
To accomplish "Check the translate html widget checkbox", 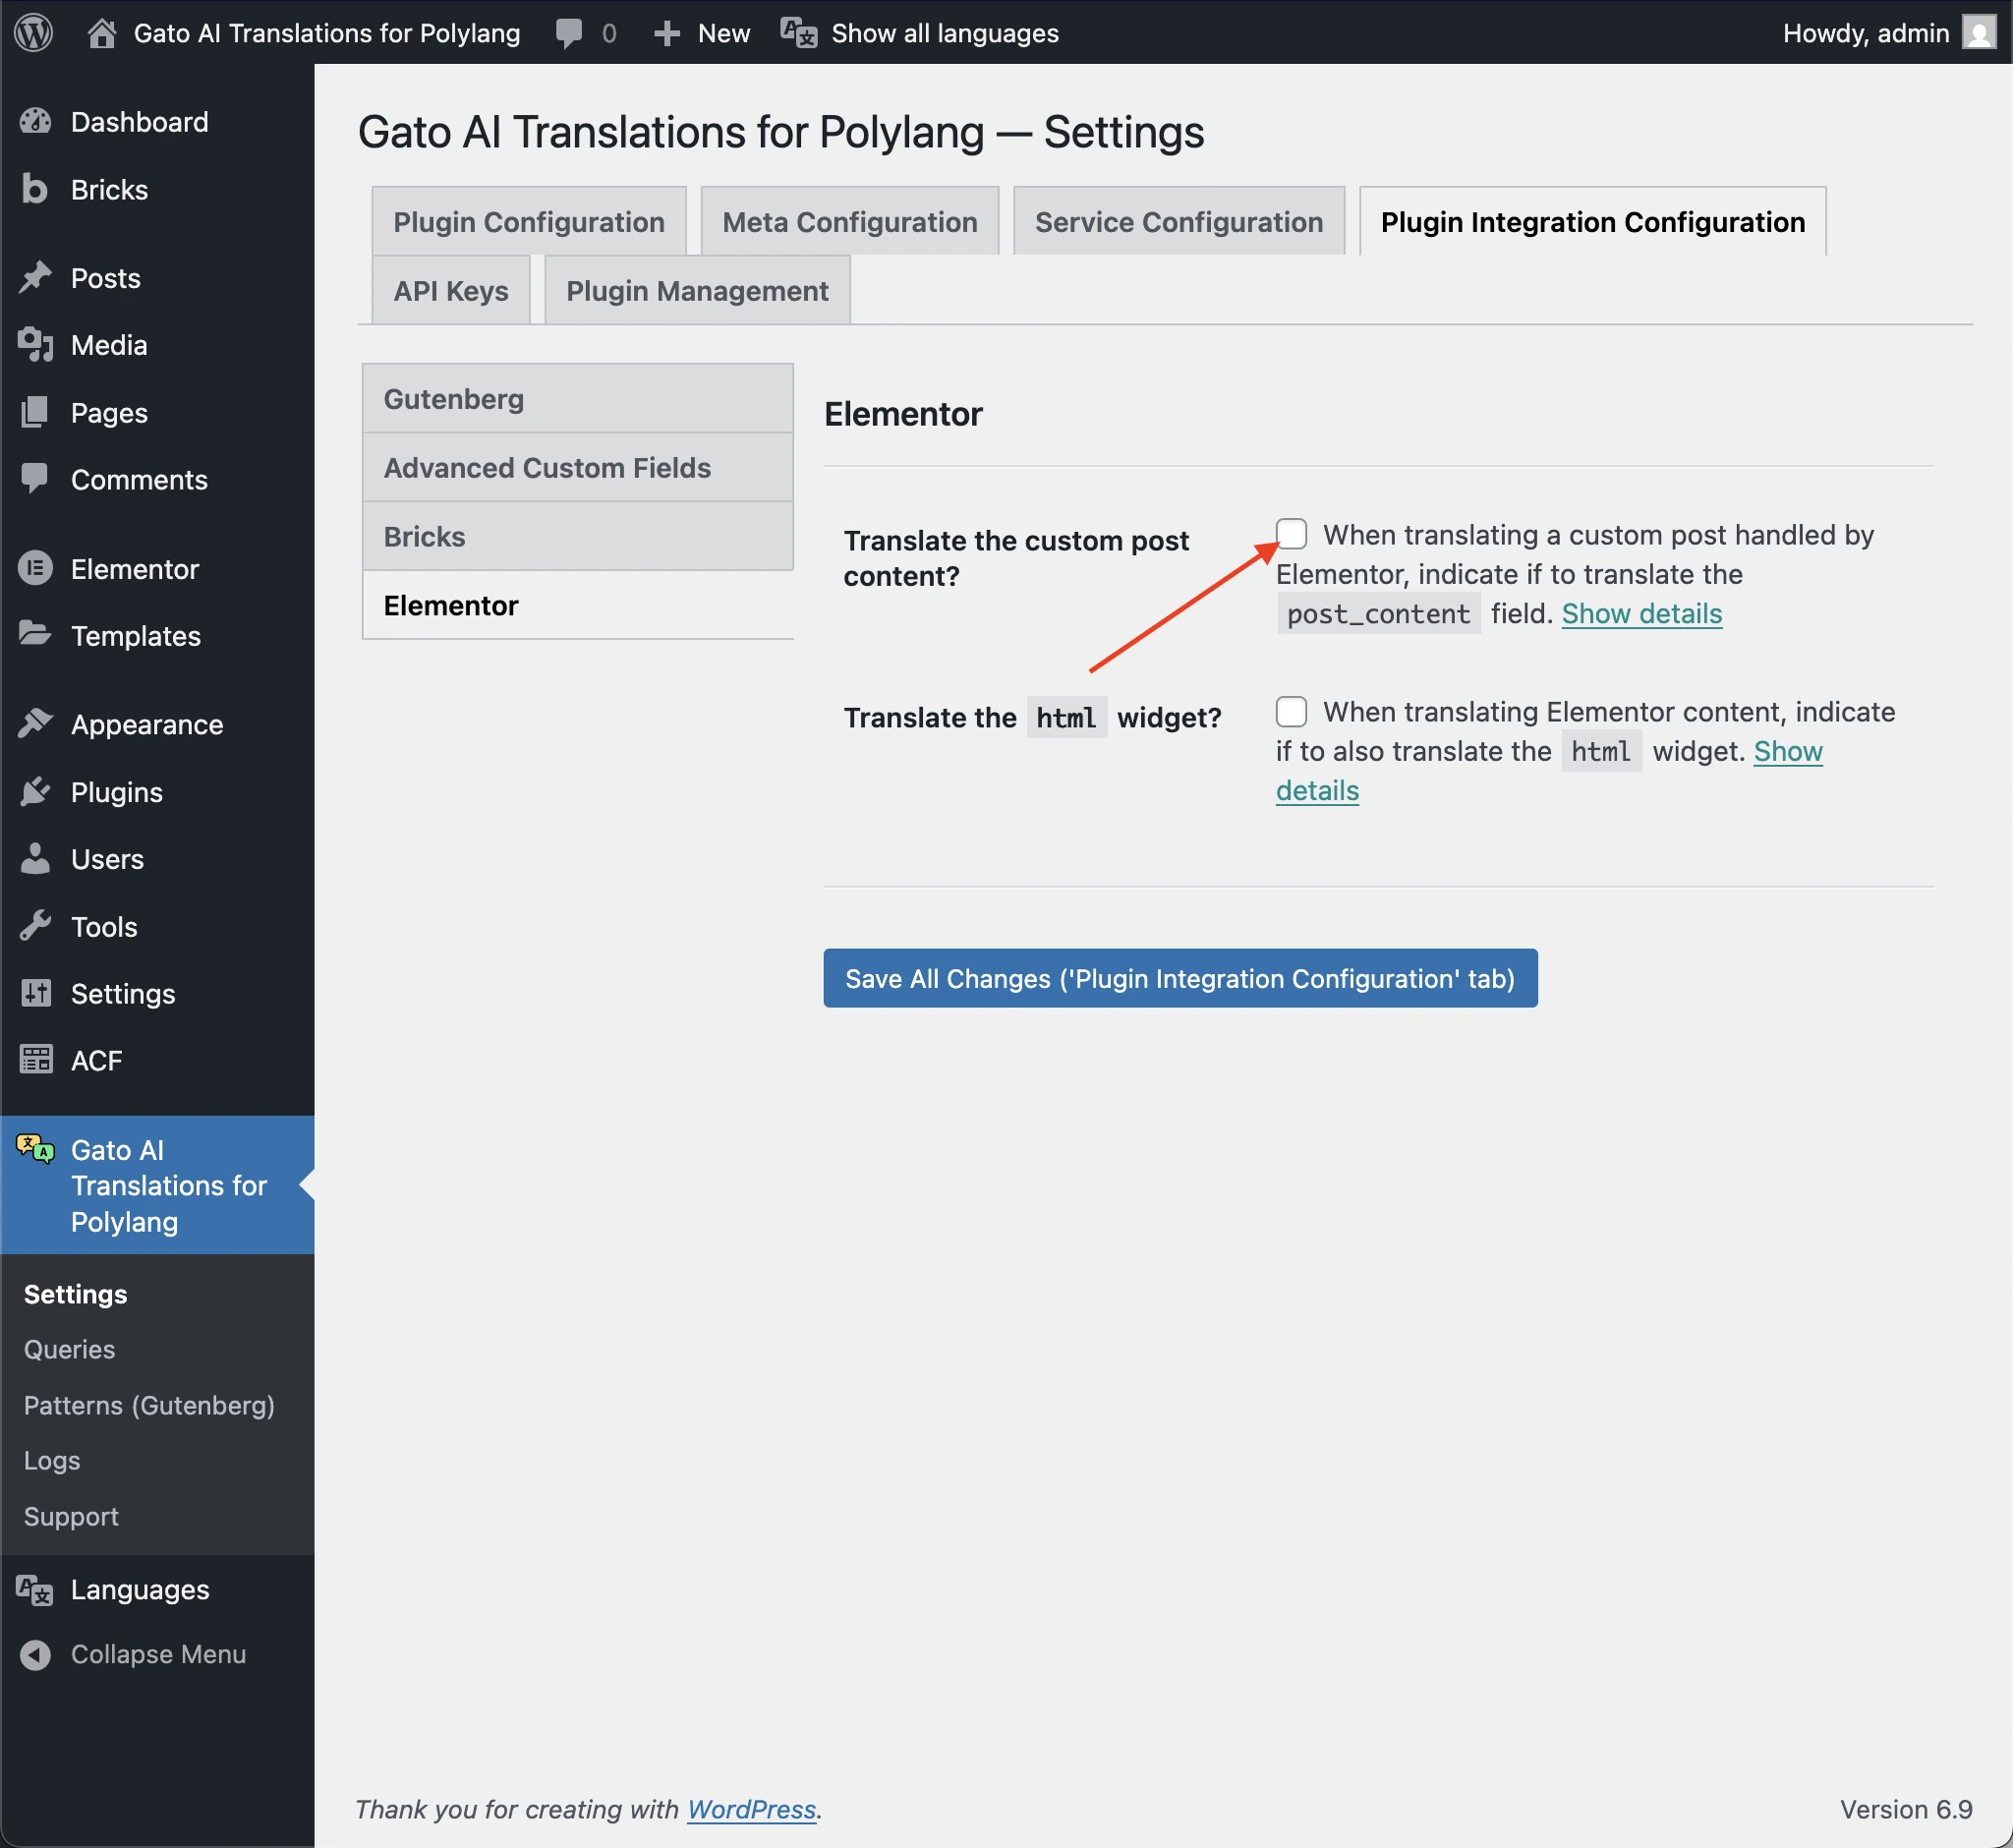I will click(x=1292, y=711).
